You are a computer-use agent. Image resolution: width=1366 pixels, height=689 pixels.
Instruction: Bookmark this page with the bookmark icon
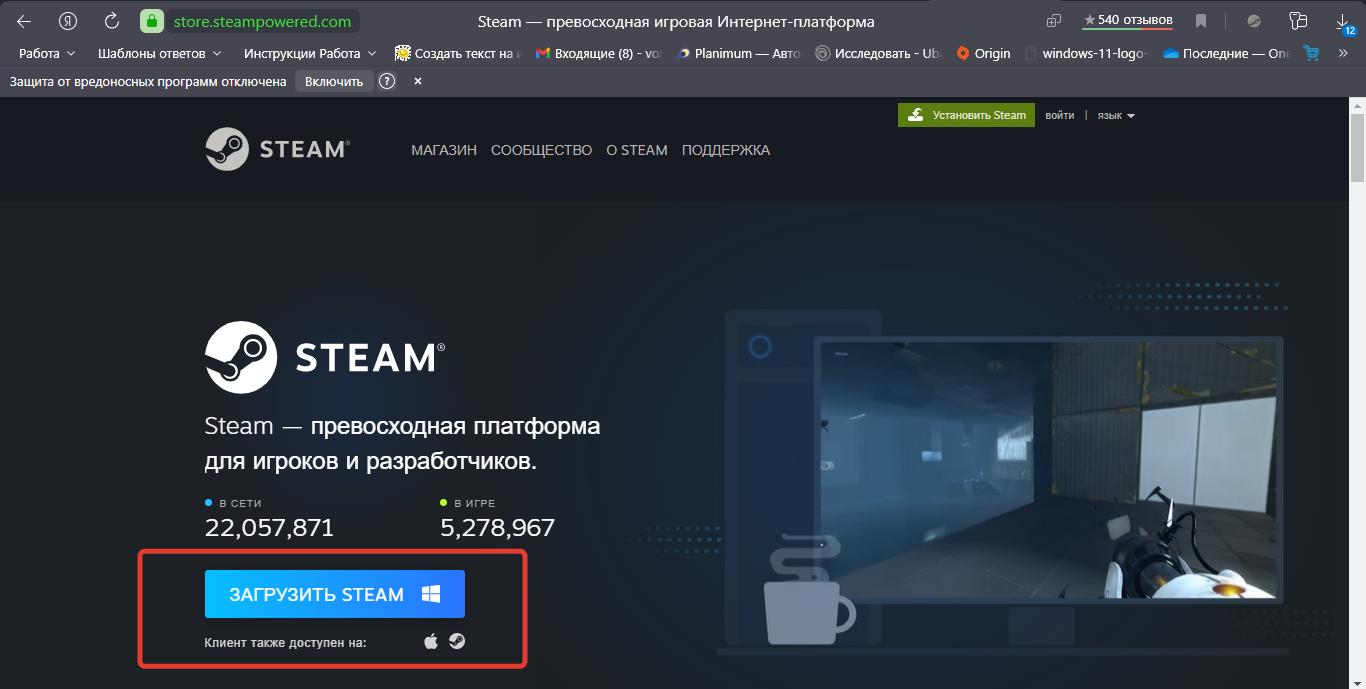tap(1201, 21)
